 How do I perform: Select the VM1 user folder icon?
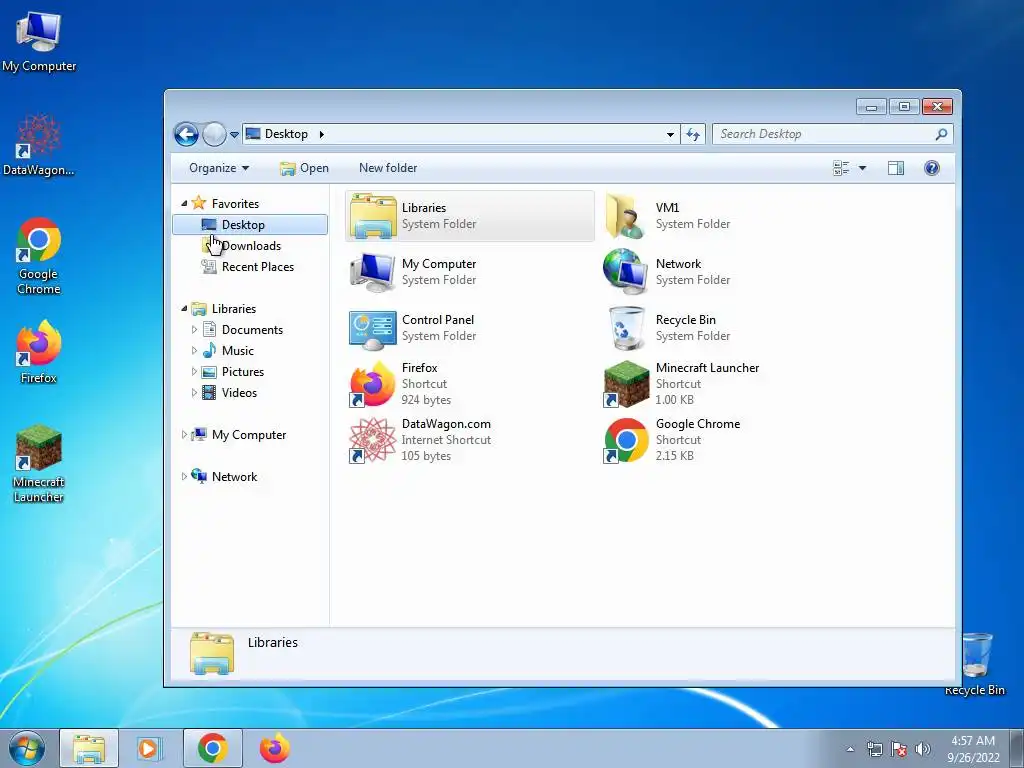pos(626,216)
